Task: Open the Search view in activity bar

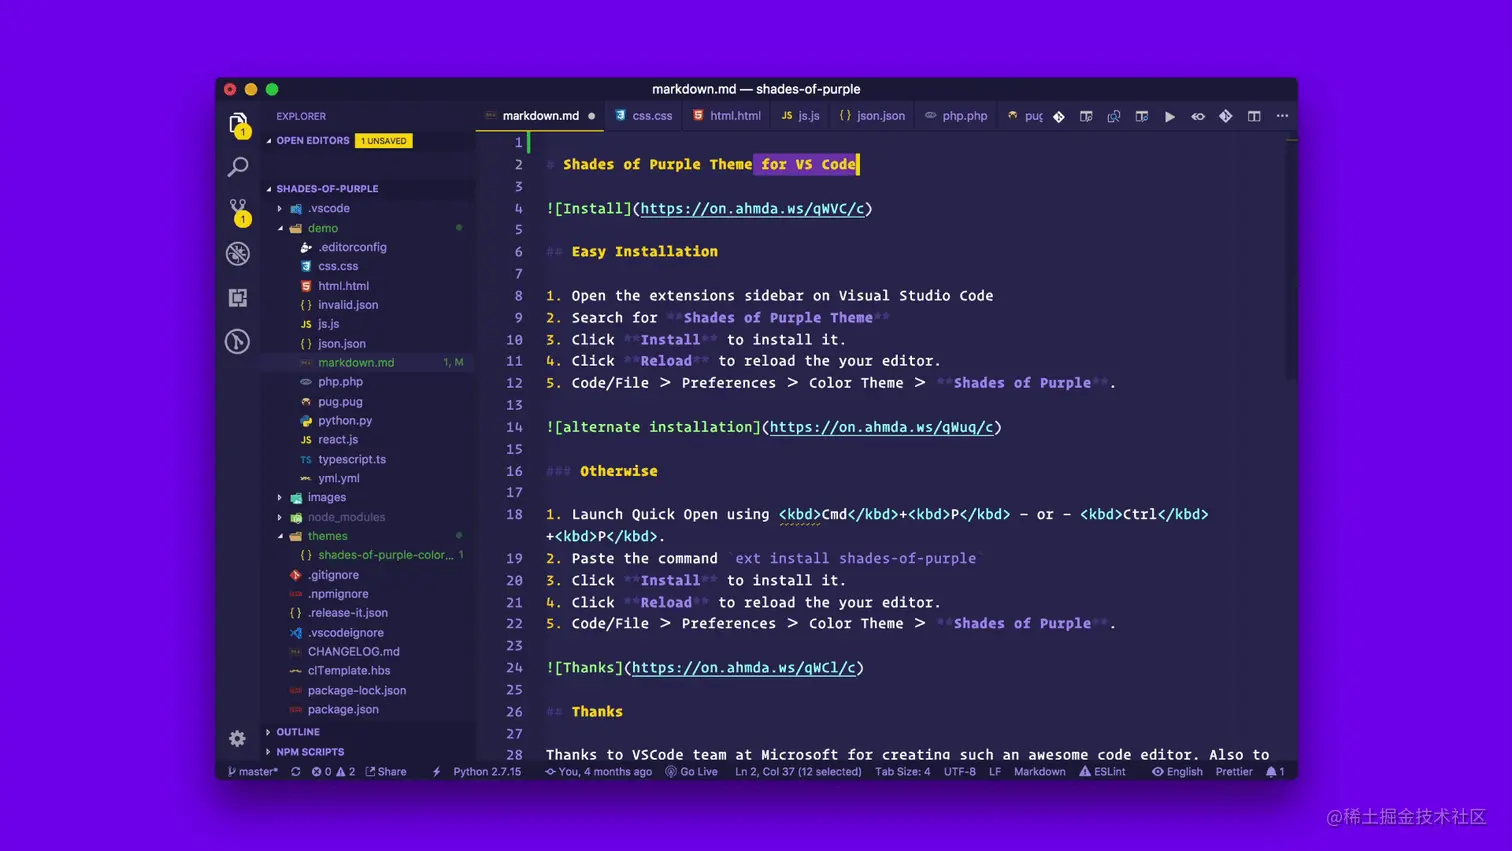Action: 238,167
